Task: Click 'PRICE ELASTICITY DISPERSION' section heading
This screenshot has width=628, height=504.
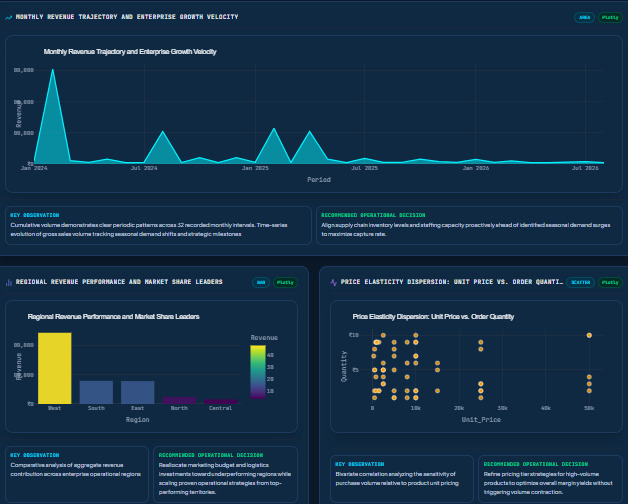Action: (452, 282)
